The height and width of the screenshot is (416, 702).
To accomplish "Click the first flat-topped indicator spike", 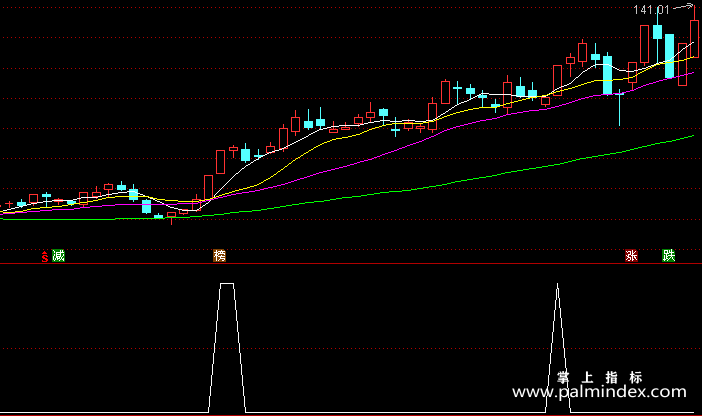I will pos(227,347).
